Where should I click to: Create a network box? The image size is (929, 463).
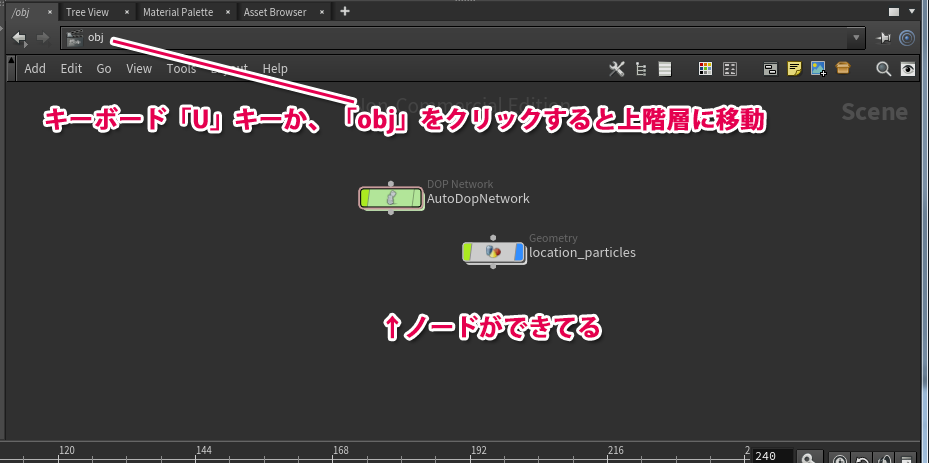pyautogui.click(x=770, y=69)
